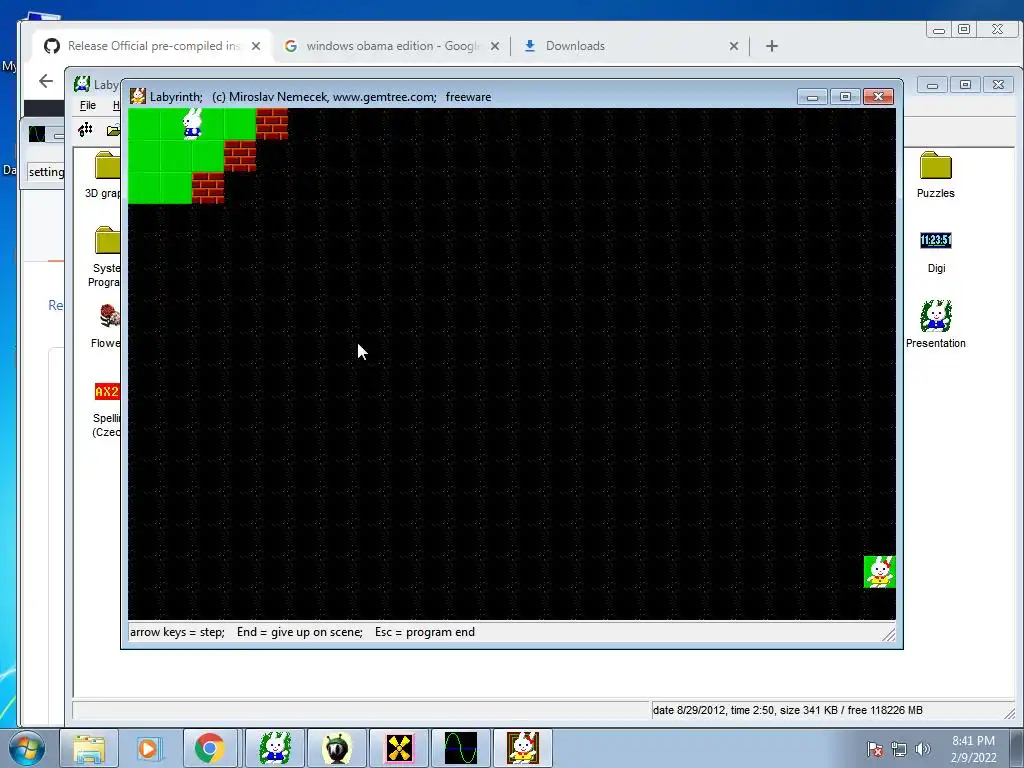Open Windows Media Player from taskbar

[x=148, y=748]
